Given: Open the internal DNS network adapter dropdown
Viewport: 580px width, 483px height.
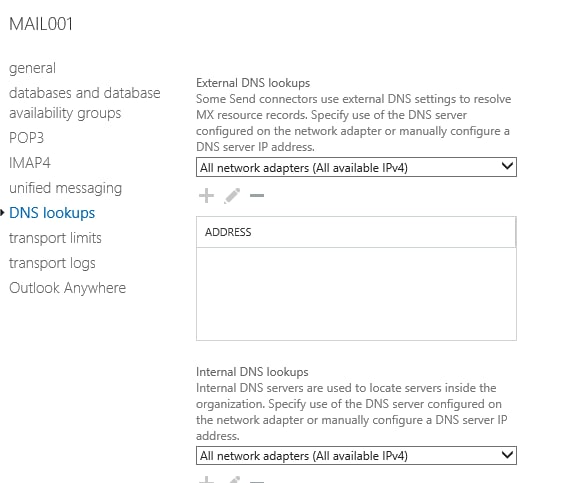Looking at the screenshot, I should [356, 455].
